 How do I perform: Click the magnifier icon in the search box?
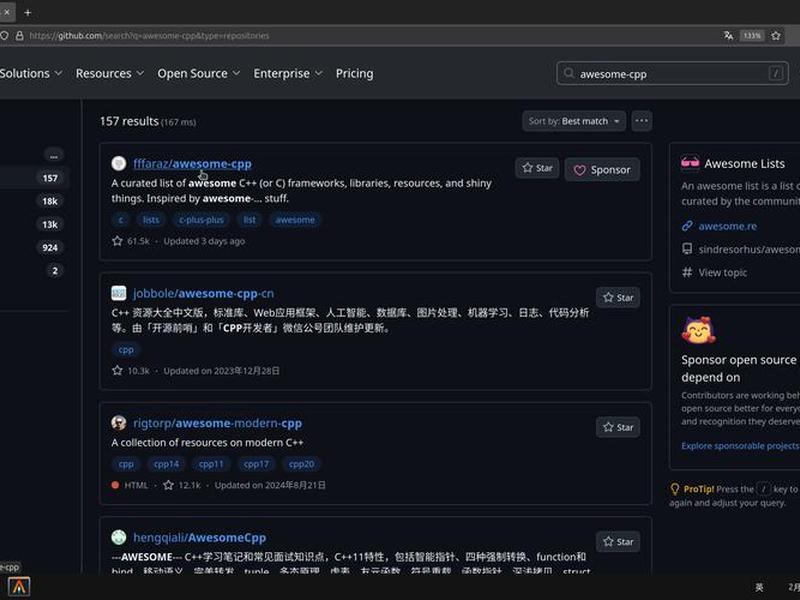pyautogui.click(x=568, y=73)
